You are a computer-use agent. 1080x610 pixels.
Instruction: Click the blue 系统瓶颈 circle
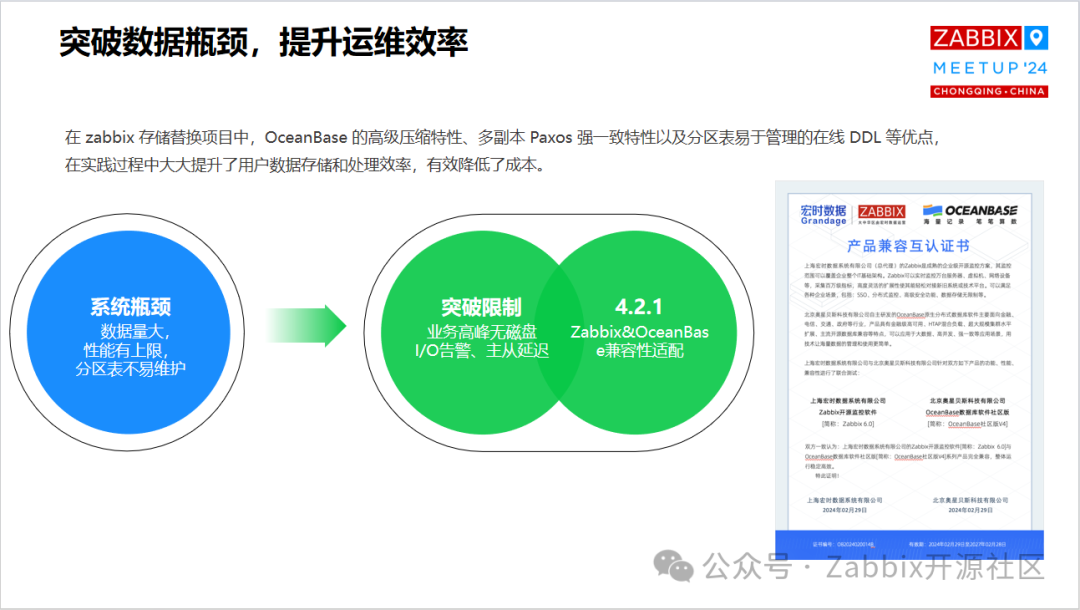pyautogui.click(x=128, y=328)
